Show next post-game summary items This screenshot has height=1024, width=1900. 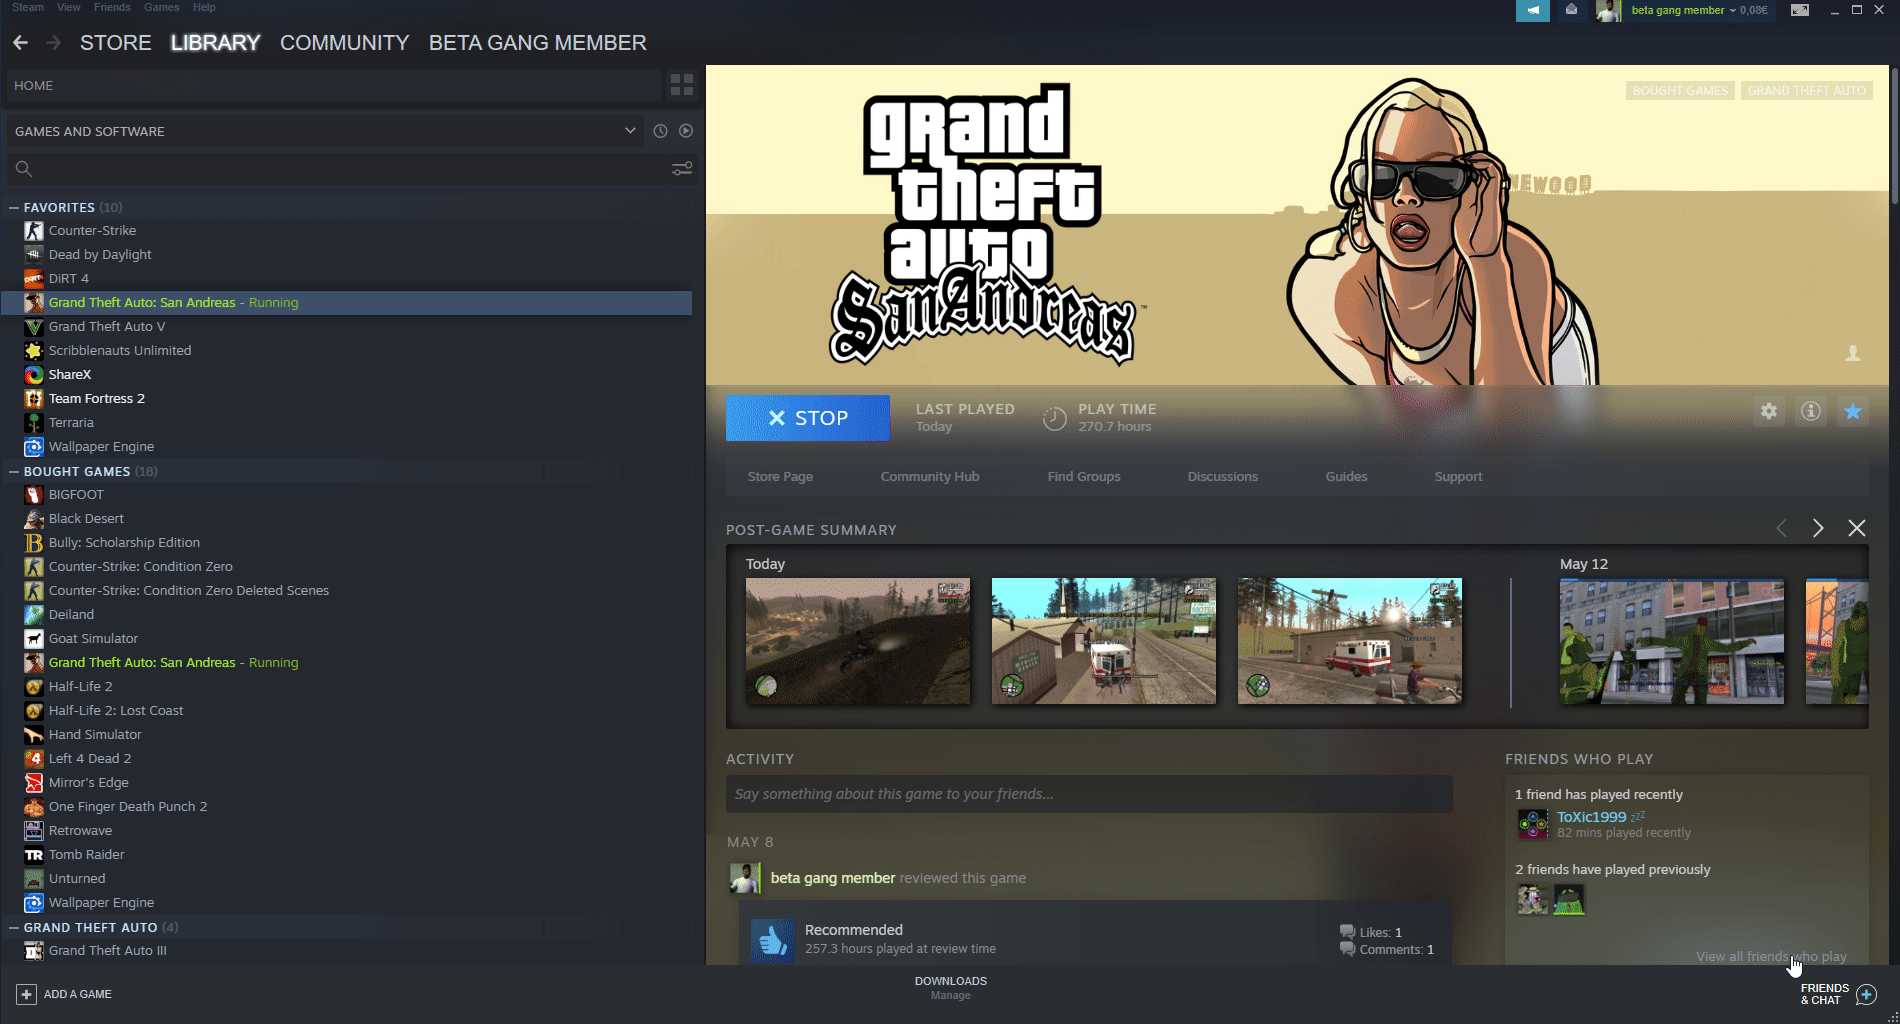(1818, 528)
